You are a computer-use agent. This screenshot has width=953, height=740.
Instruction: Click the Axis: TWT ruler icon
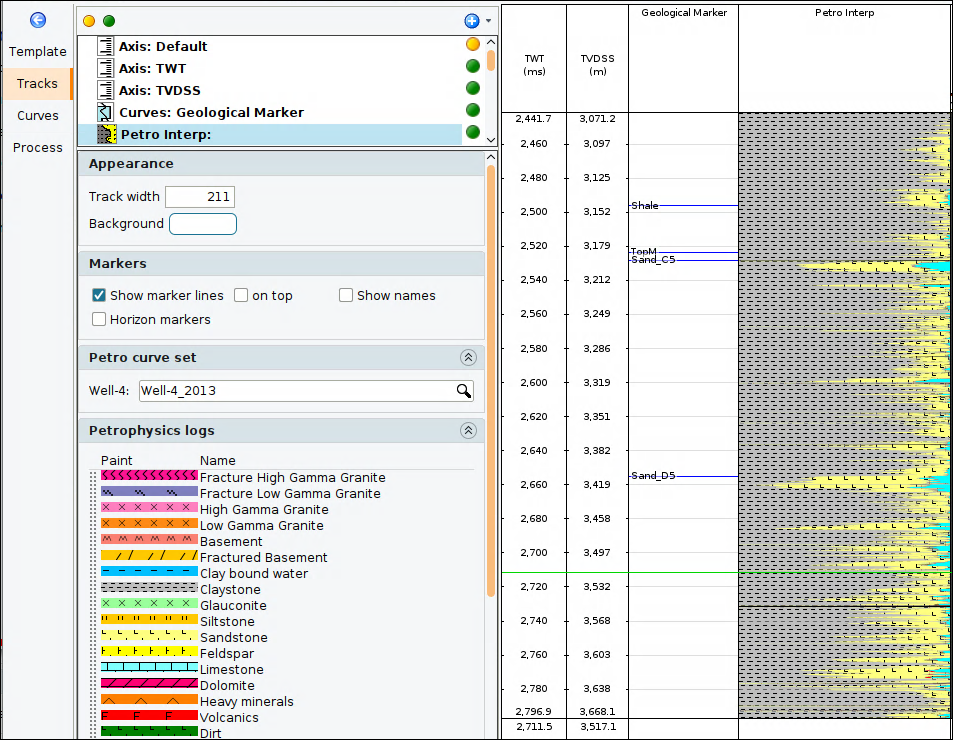coord(106,68)
